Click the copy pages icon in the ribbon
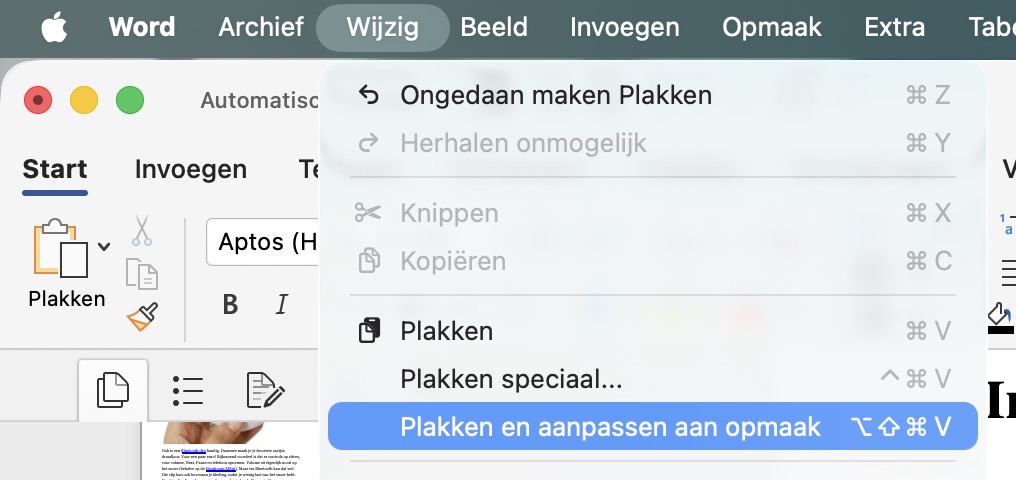 coord(141,273)
